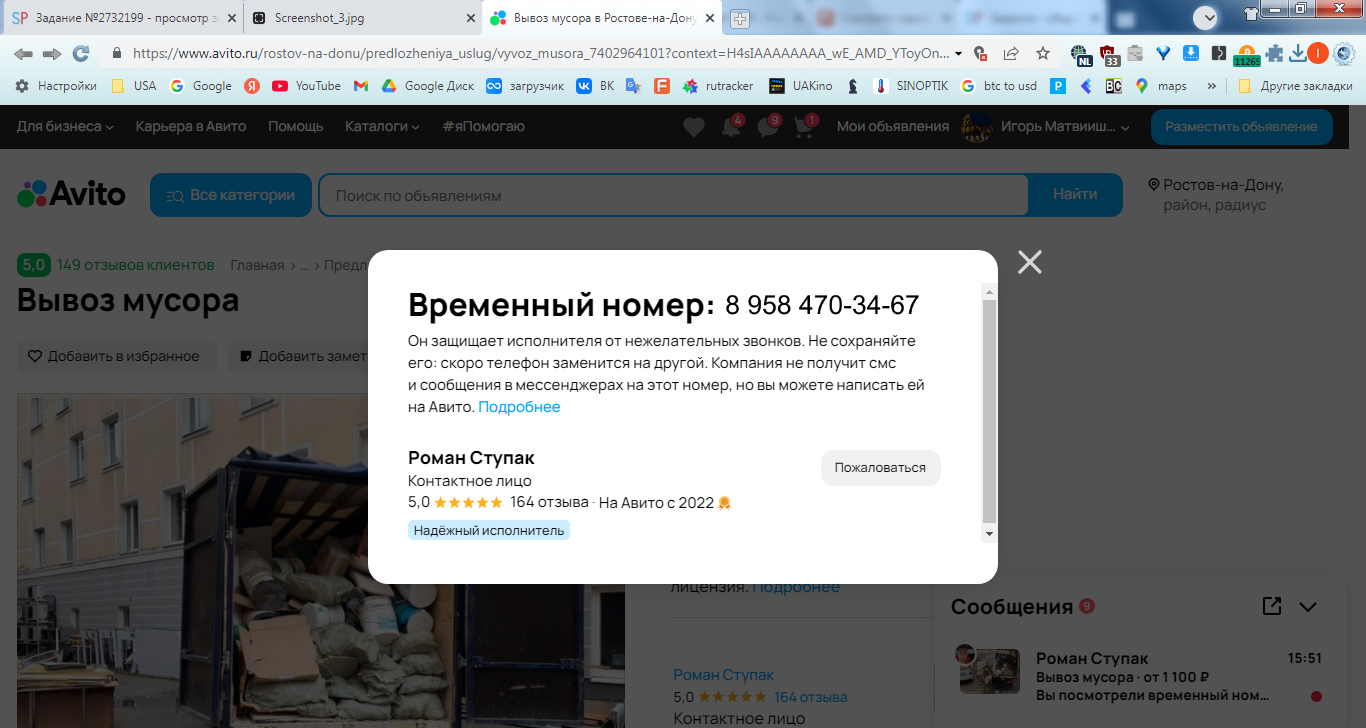This screenshot has height=728, width=1366.
Task: Open 149 отзывов клиентов link
Action: click(x=136, y=265)
